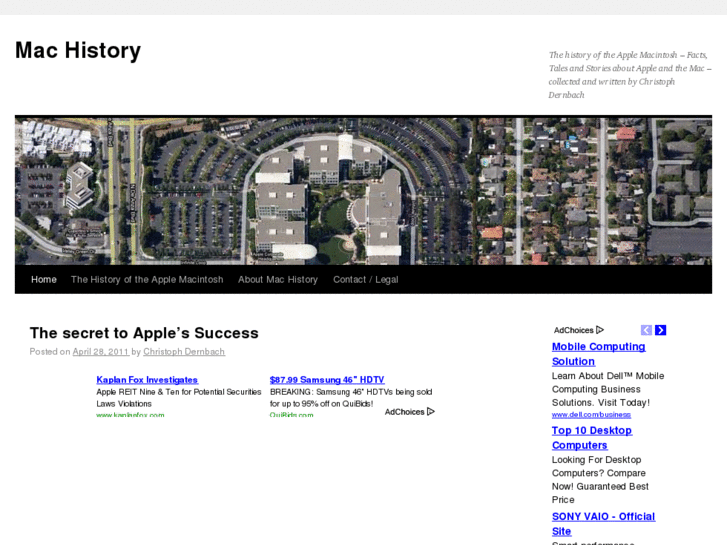Click the 'Apple REIT Nine & Ten' ad description
Viewport: 727px width, 545px height.
coord(179,398)
